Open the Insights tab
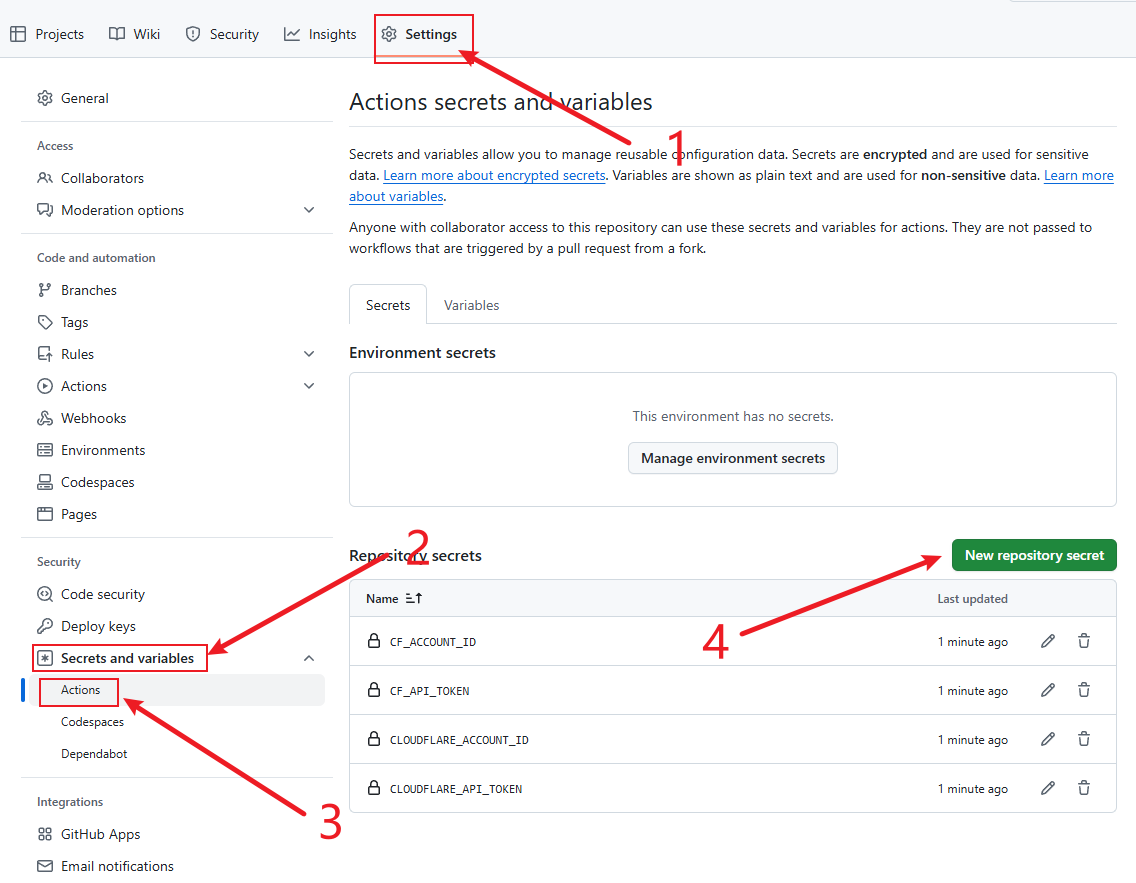 point(320,34)
